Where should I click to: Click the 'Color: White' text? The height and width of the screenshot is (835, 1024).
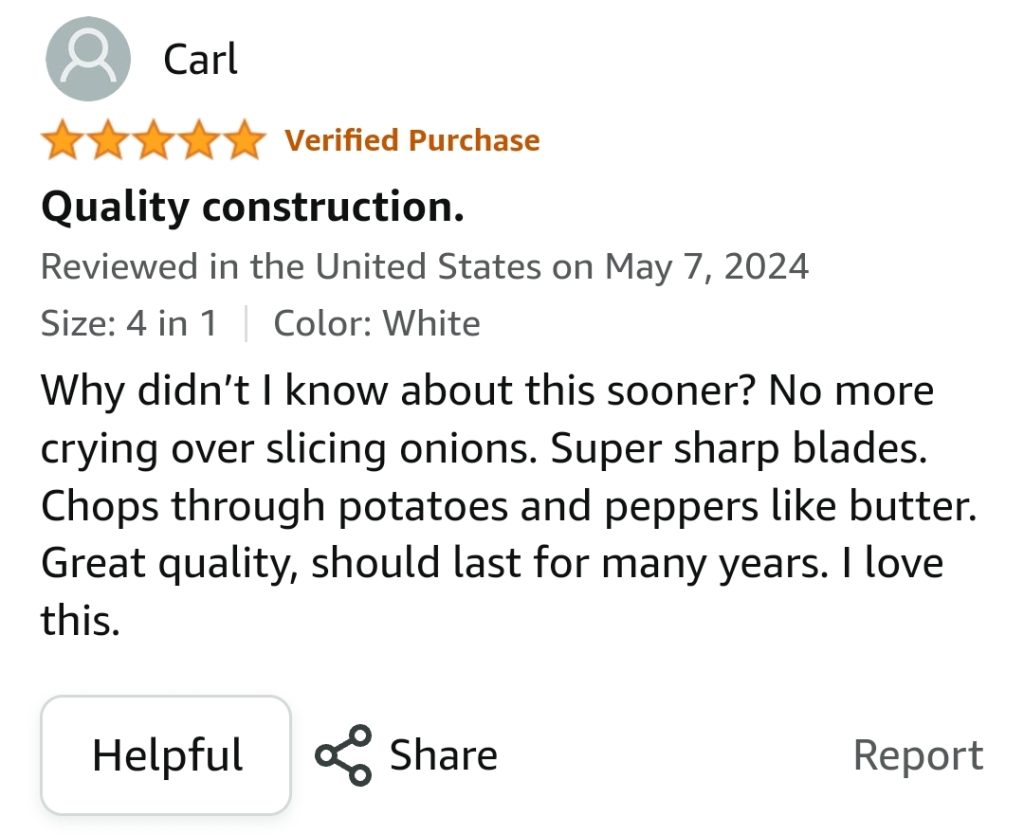[x=377, y=323]
